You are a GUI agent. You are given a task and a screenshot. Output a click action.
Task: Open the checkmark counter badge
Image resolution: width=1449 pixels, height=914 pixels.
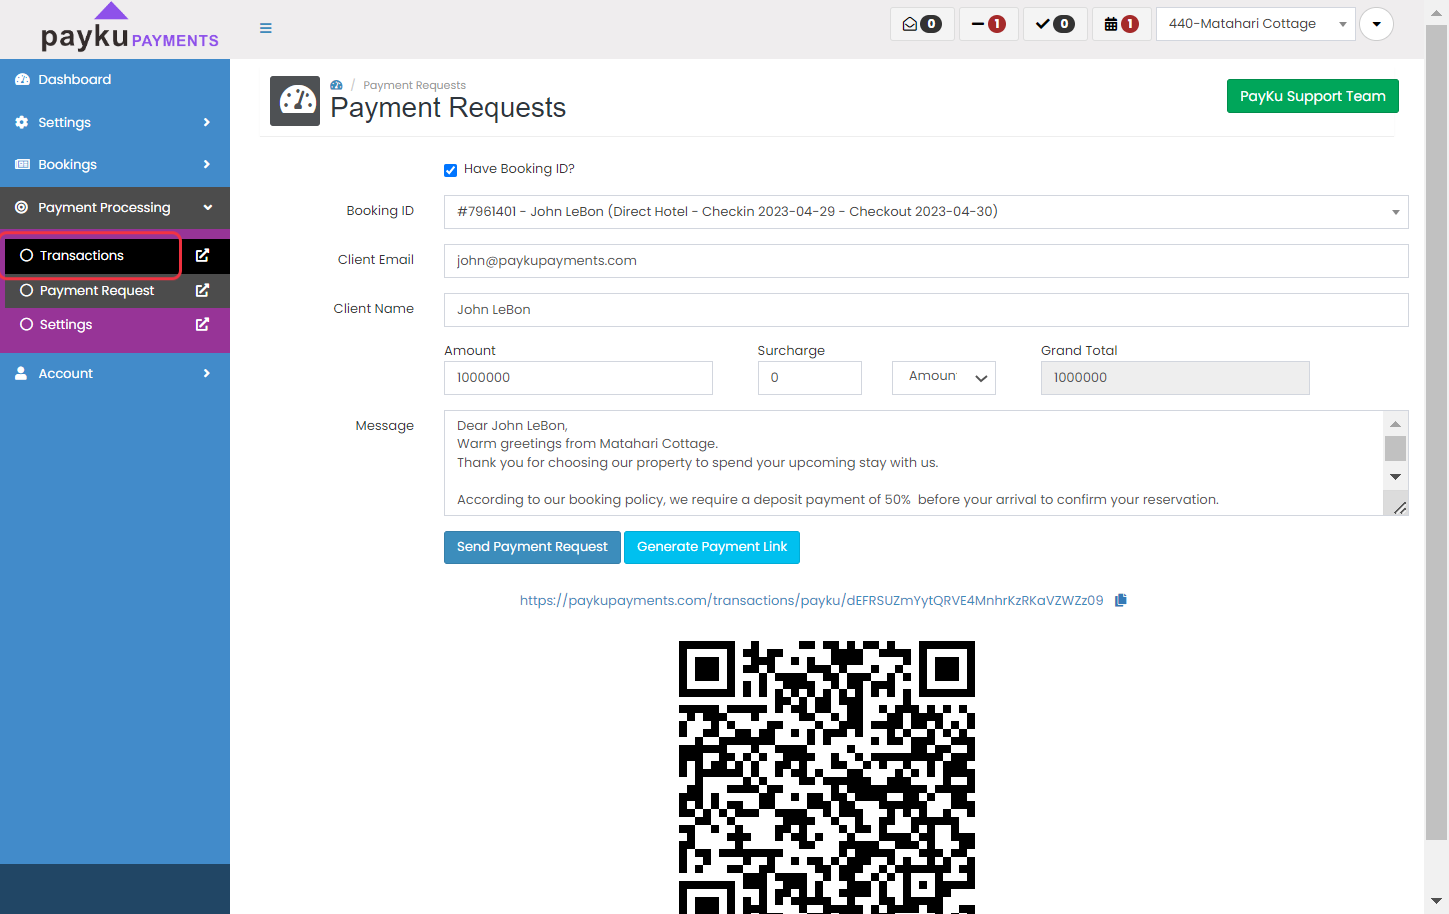click(1055, 24)
